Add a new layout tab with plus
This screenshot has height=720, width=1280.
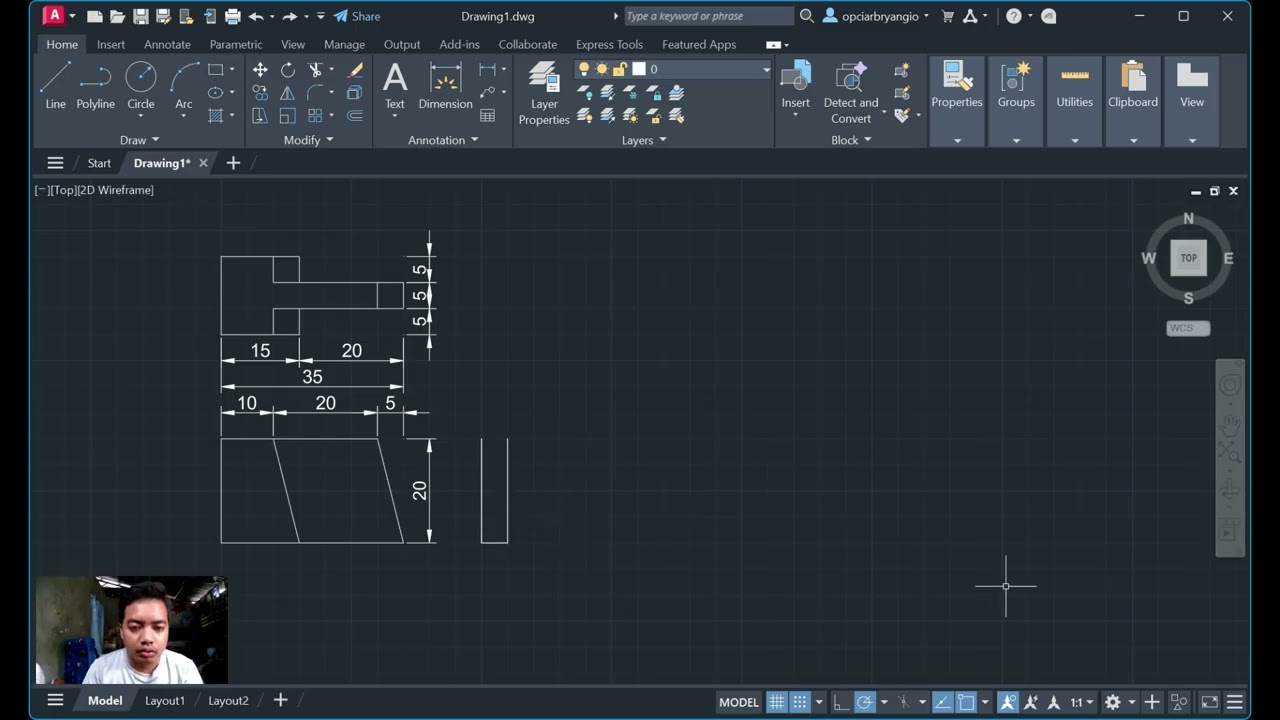point(280,701)
